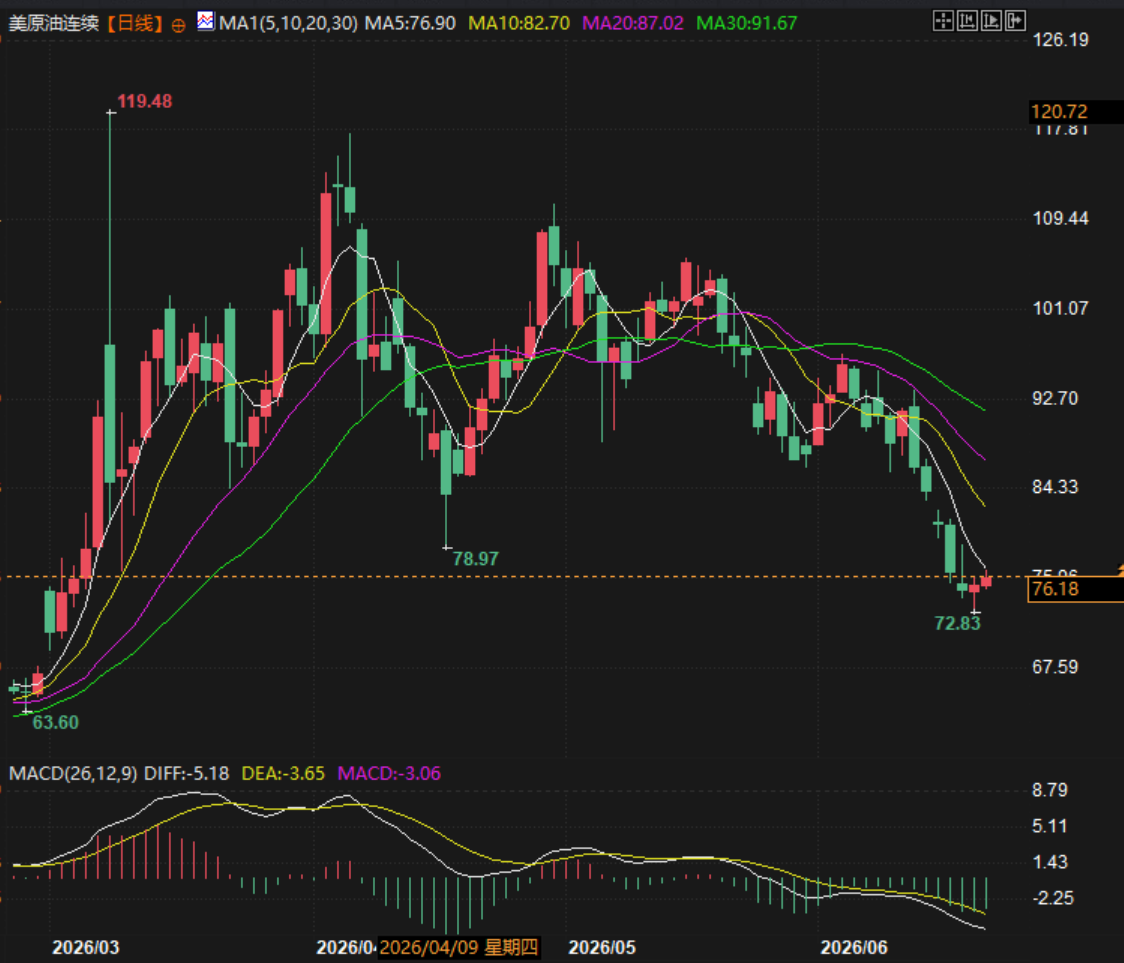The width and height of the screenshot is (1124, 963).
Task: Click the 美原油连续 instrument name
Action: pos(54,24)
